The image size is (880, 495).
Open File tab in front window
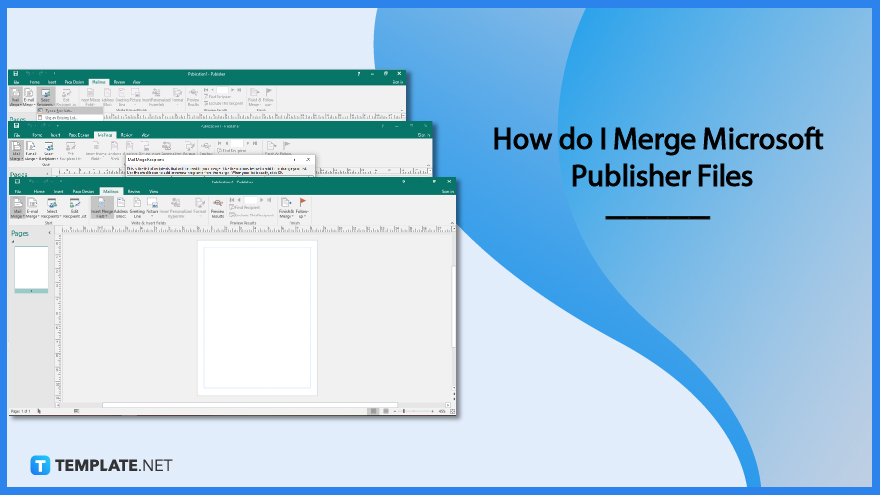pos(18,191)
